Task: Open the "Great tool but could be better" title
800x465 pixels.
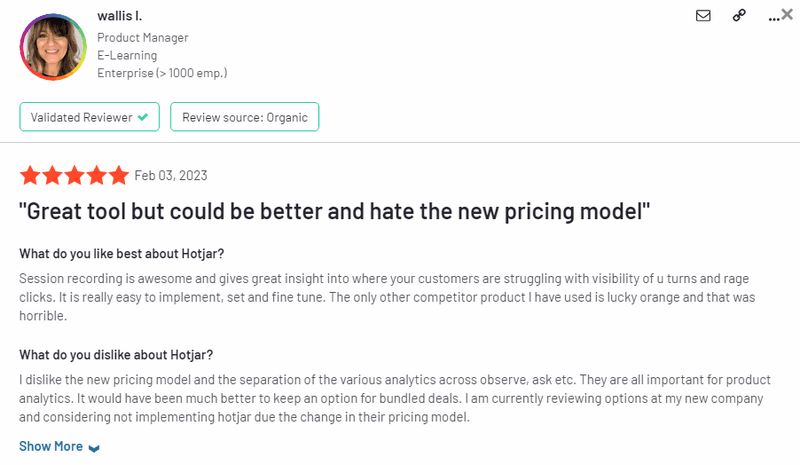Action: (x=335, y=211)
